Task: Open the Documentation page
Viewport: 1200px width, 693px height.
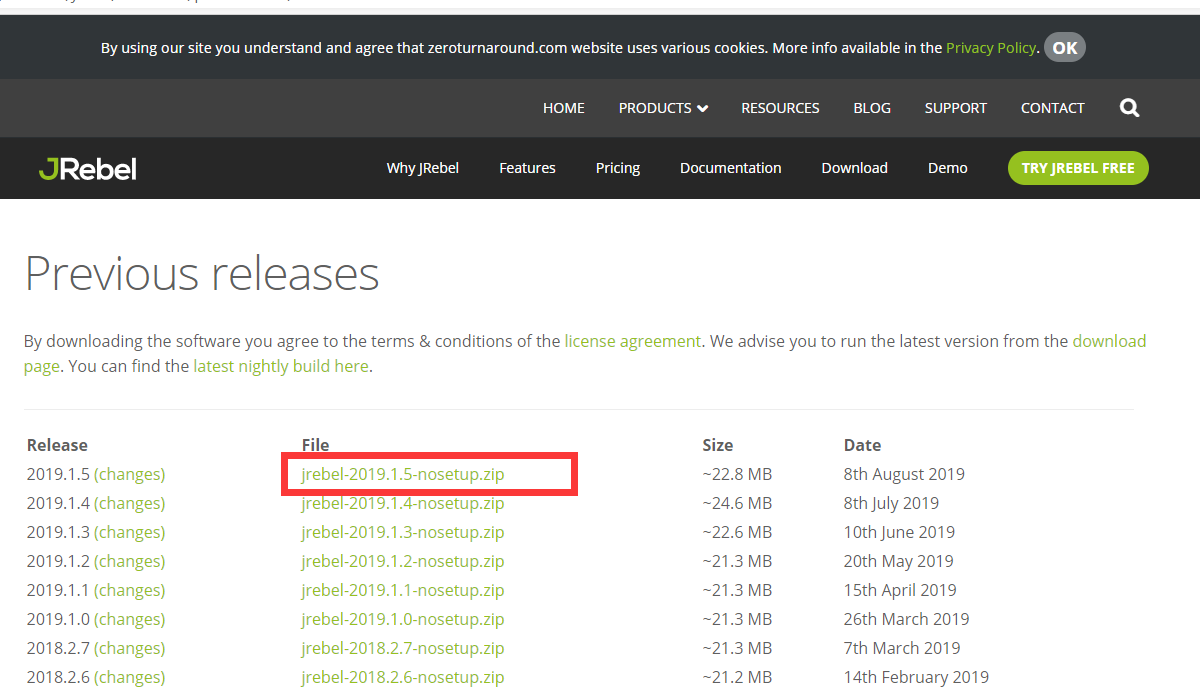Action: [731, 168]
